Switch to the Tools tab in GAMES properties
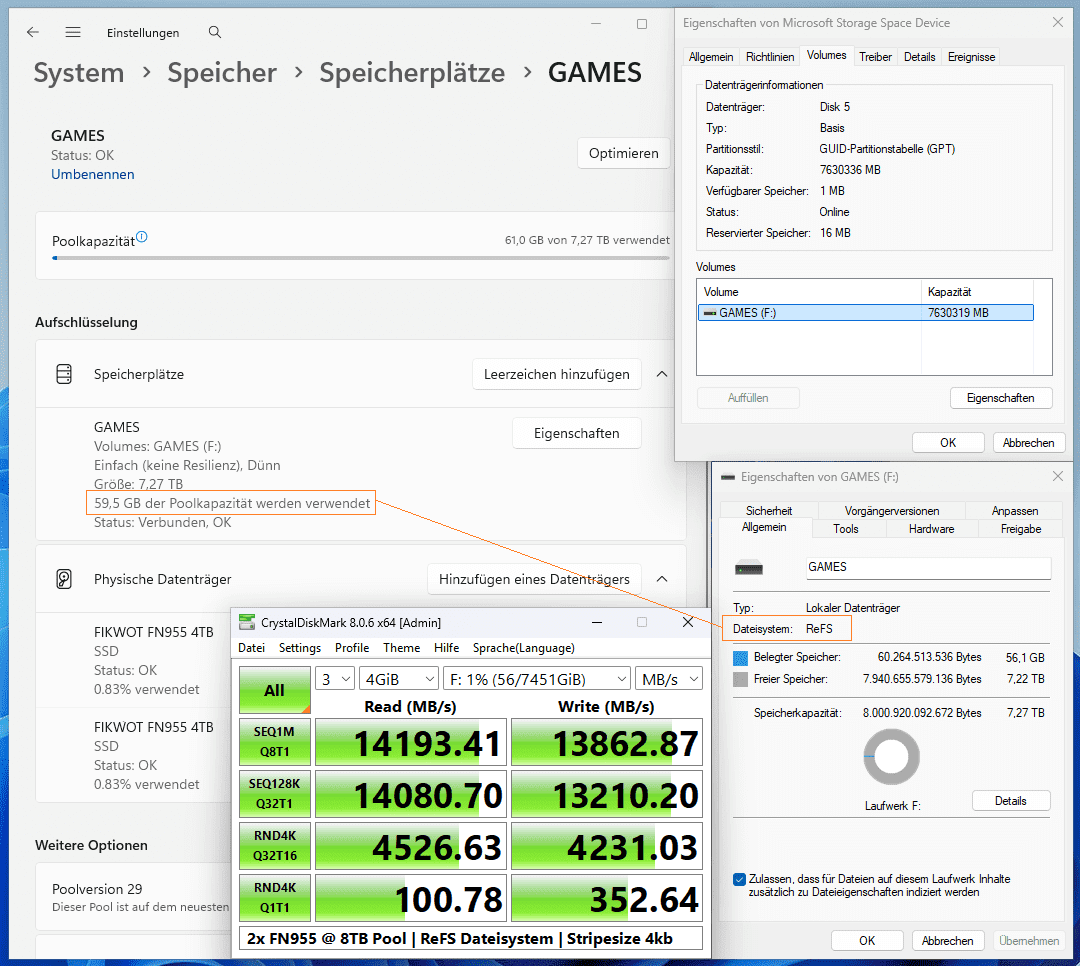Viewport: 1080px width, 966px height. [x=846, y=528]
